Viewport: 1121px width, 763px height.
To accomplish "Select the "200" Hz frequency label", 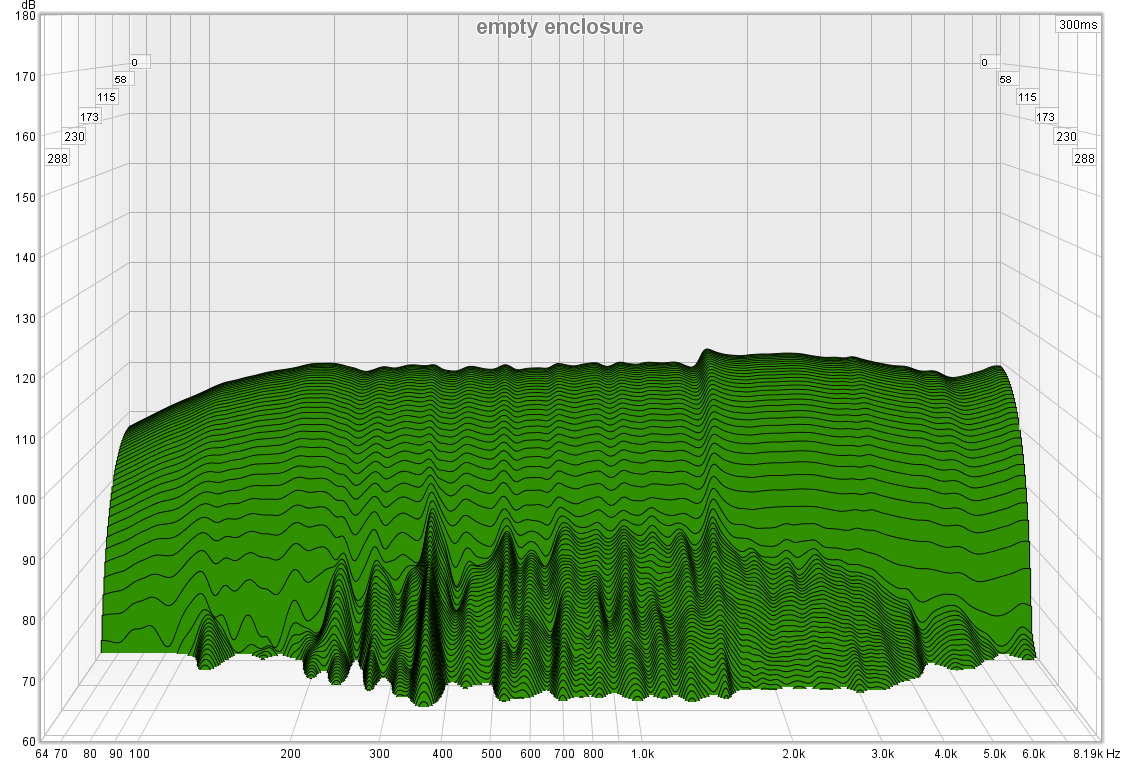I will 290,754.
